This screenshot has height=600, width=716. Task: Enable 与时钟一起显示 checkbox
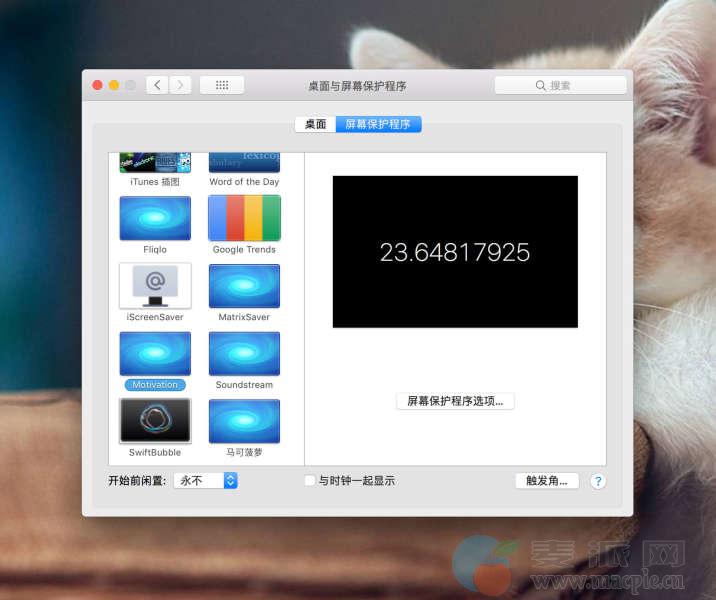(310, 480)
